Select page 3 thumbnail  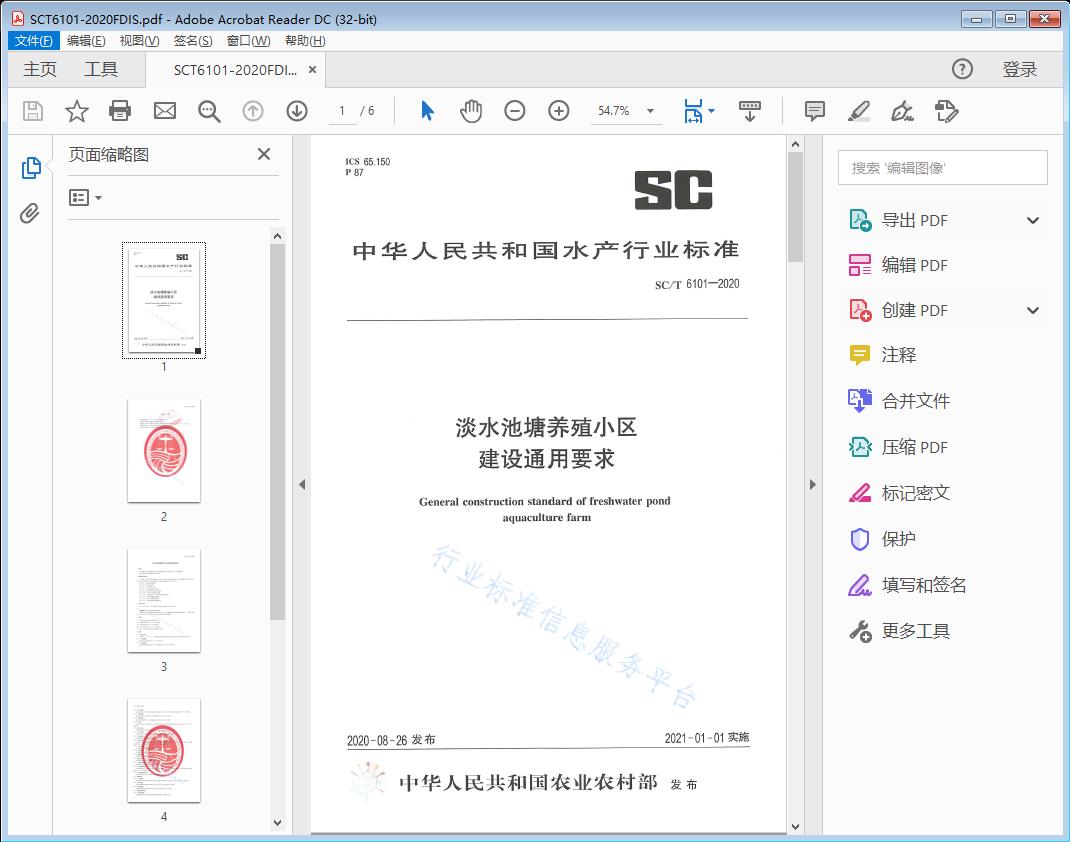[164, 600]
